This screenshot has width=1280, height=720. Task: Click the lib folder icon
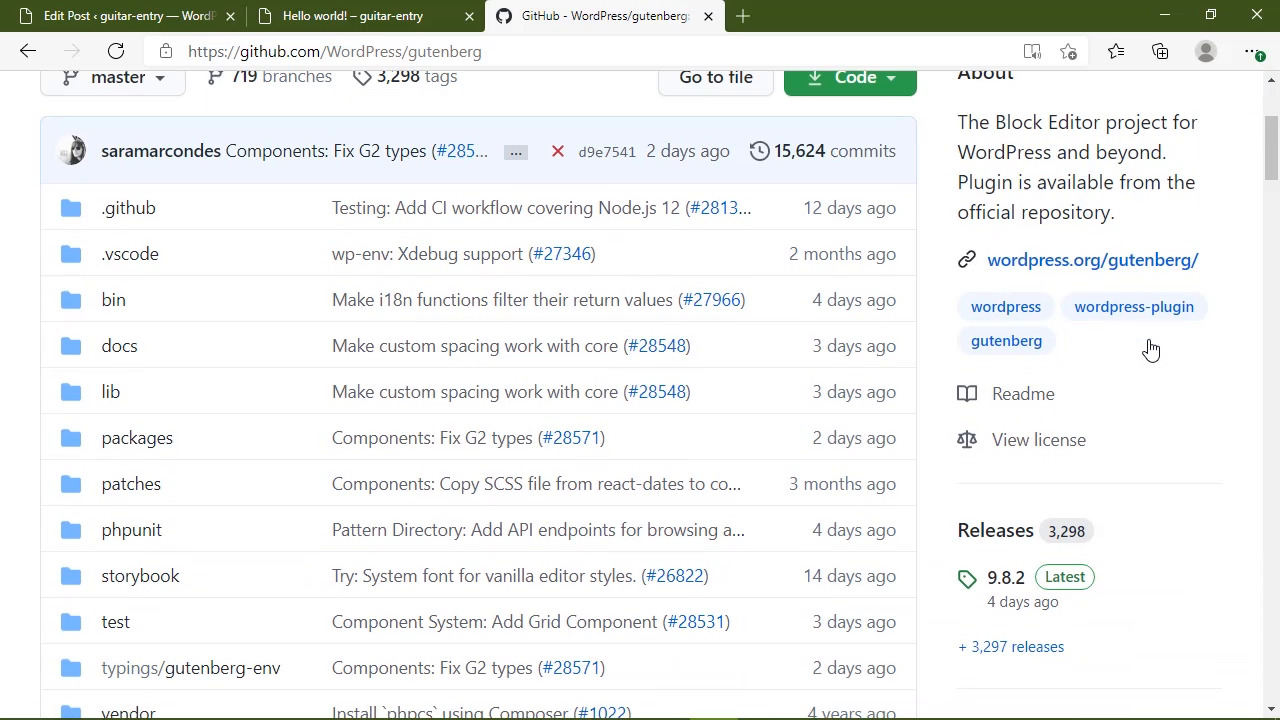pos(70,392)
